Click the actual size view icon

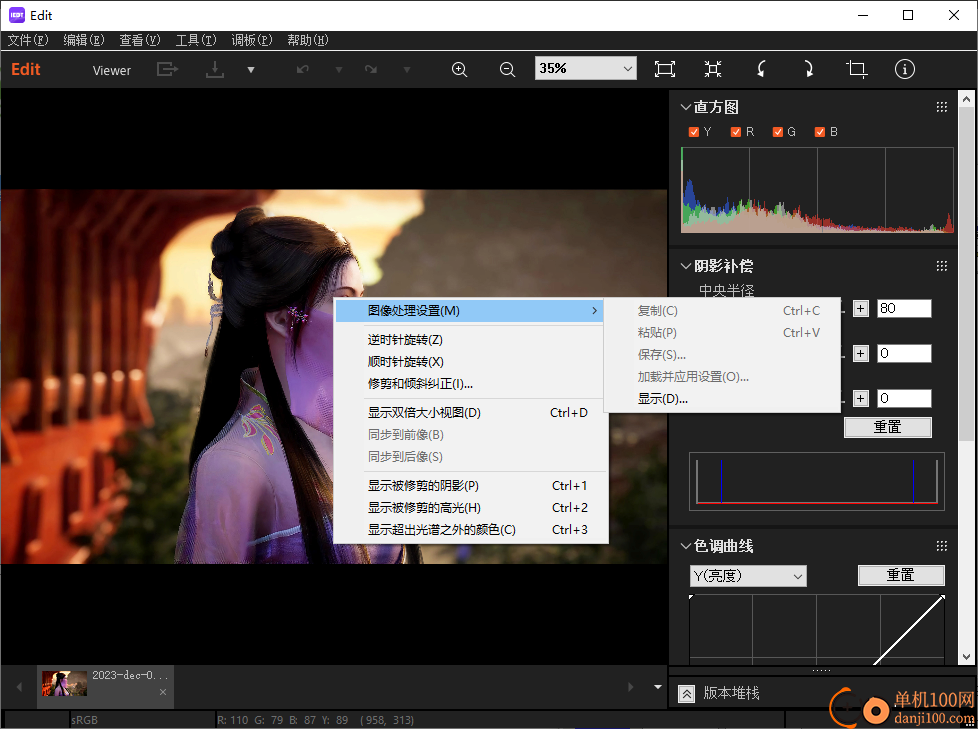pyautogui.click(x=713, y=69)
